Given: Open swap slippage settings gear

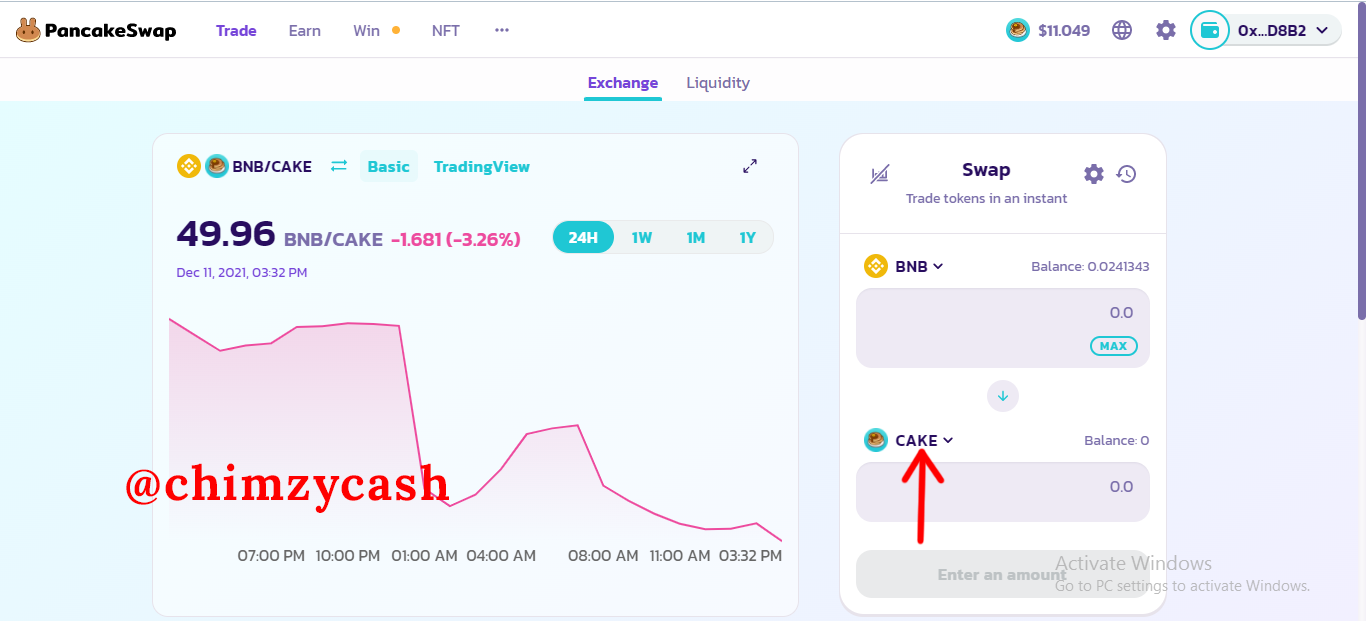Looking at the screenshot, I should [1094, 174].
